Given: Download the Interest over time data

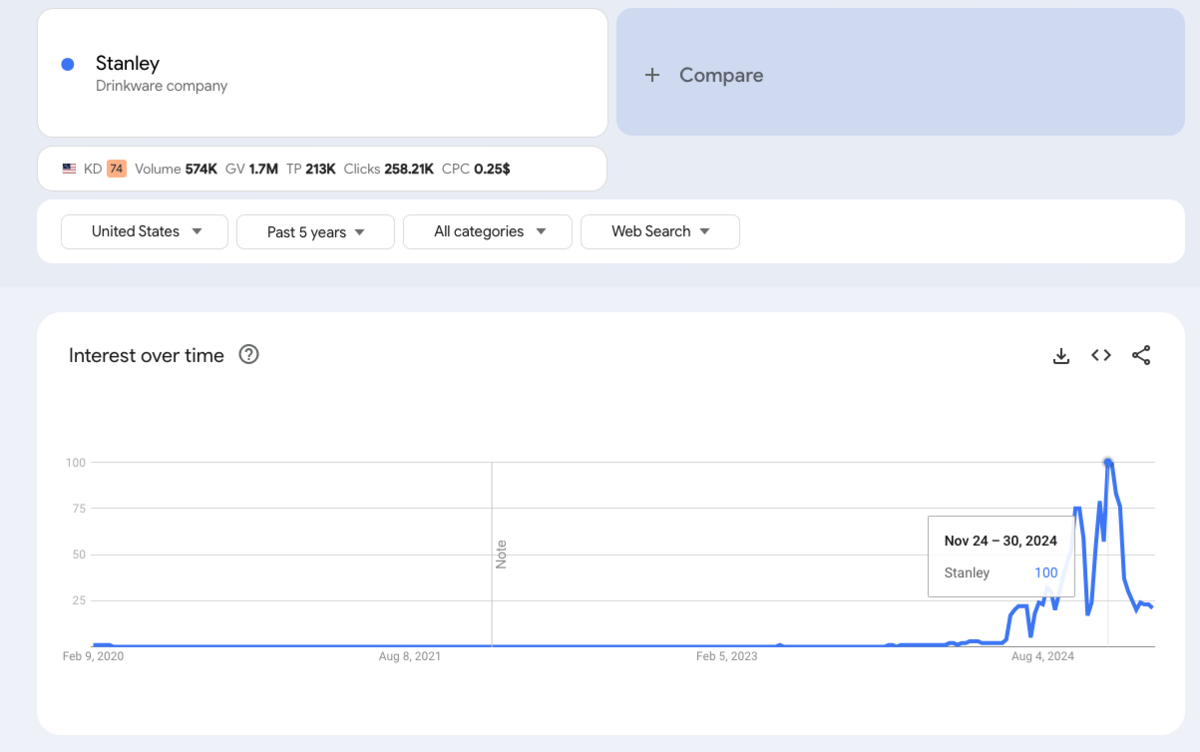Looking at the screenshot, I should coord(1061,355).
